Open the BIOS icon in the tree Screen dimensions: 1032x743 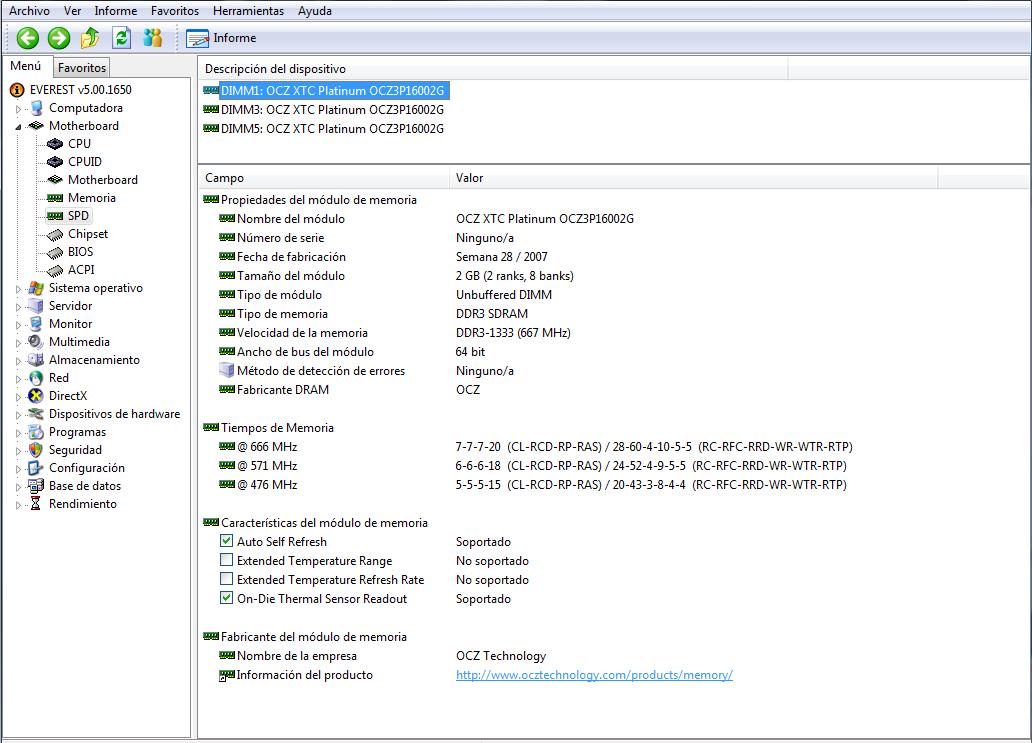55,252
